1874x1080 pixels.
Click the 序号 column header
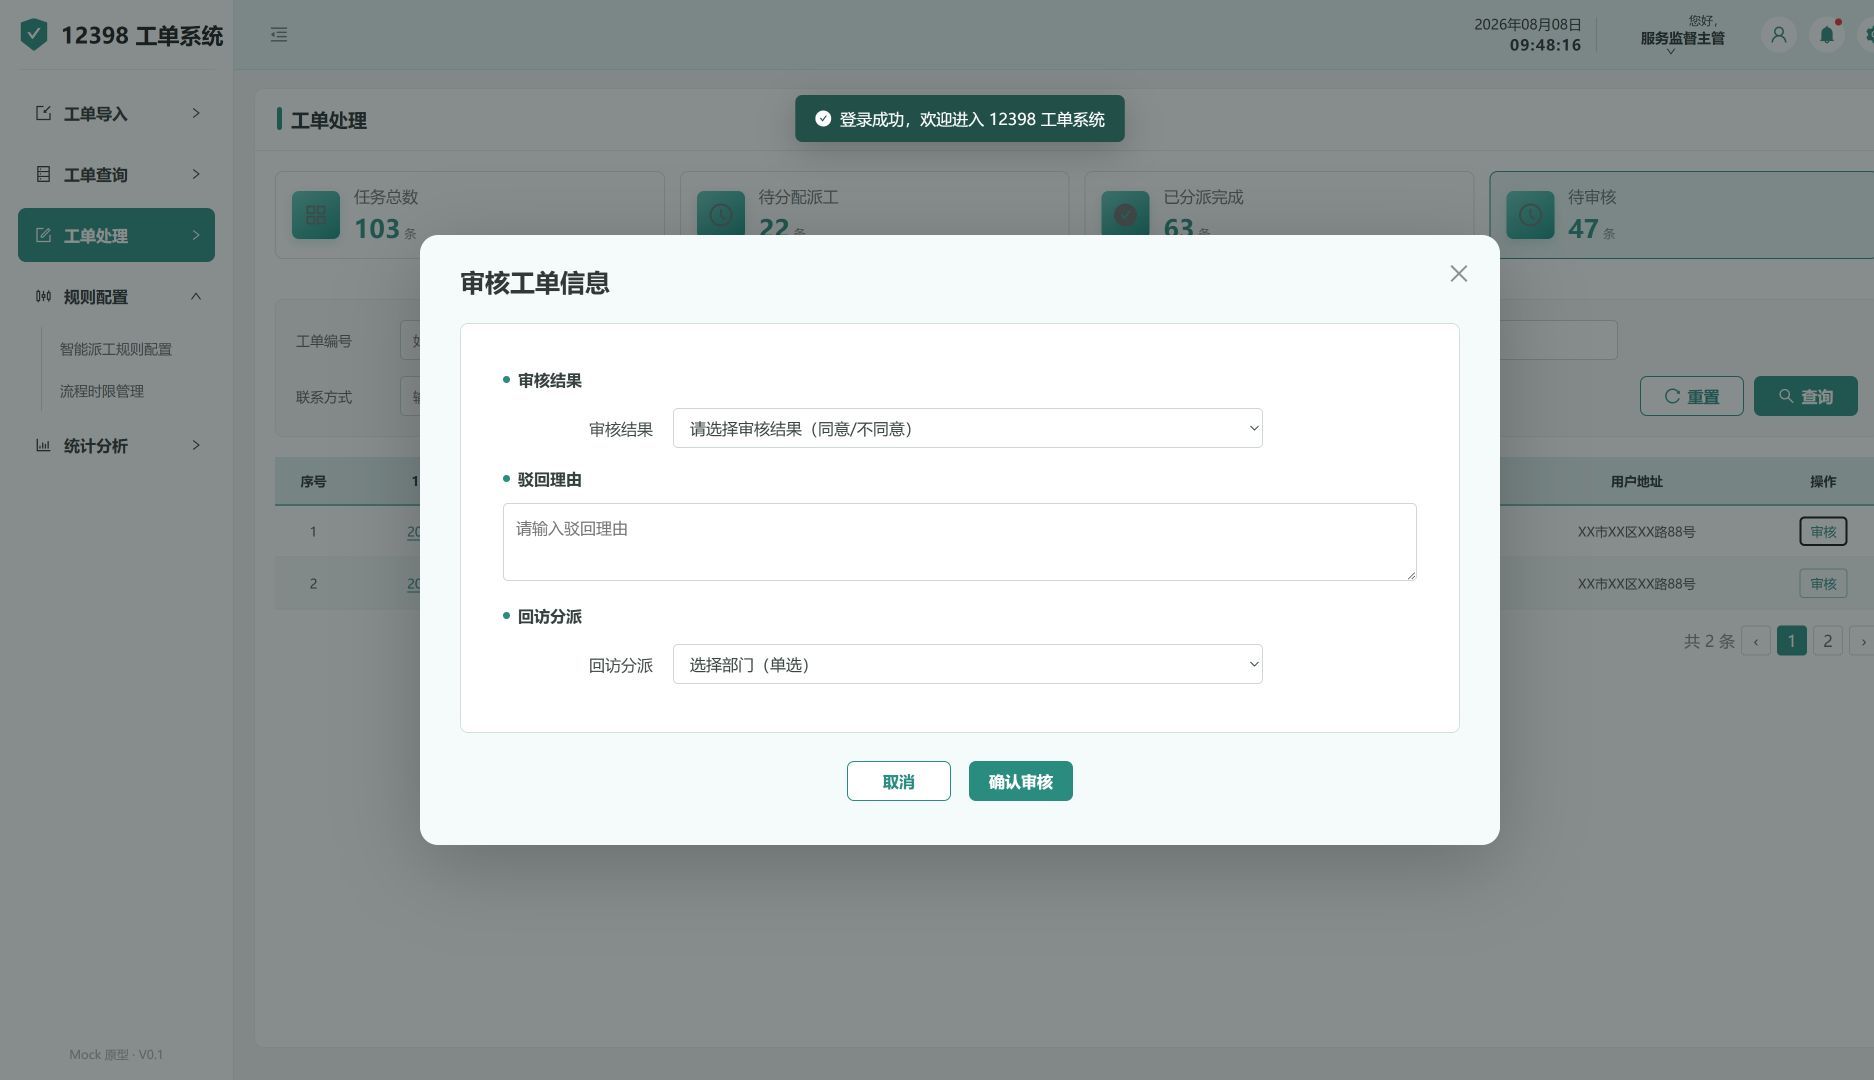[x=313, y=481]
